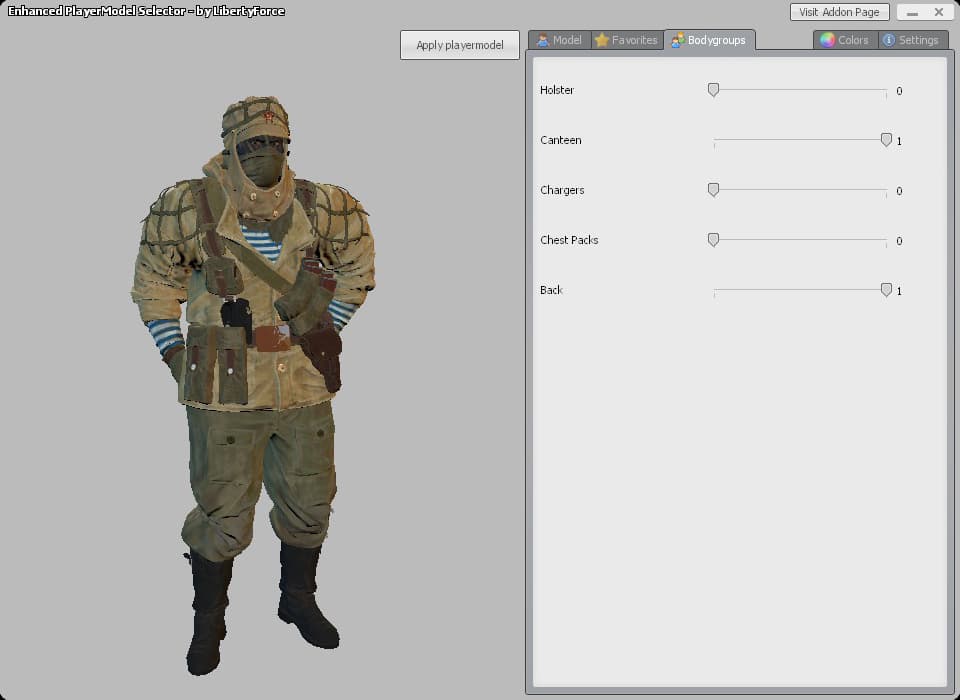Viewport: 960px width, 700px height.
Task: Click the Back slider handle
Action: click(886, 290)
